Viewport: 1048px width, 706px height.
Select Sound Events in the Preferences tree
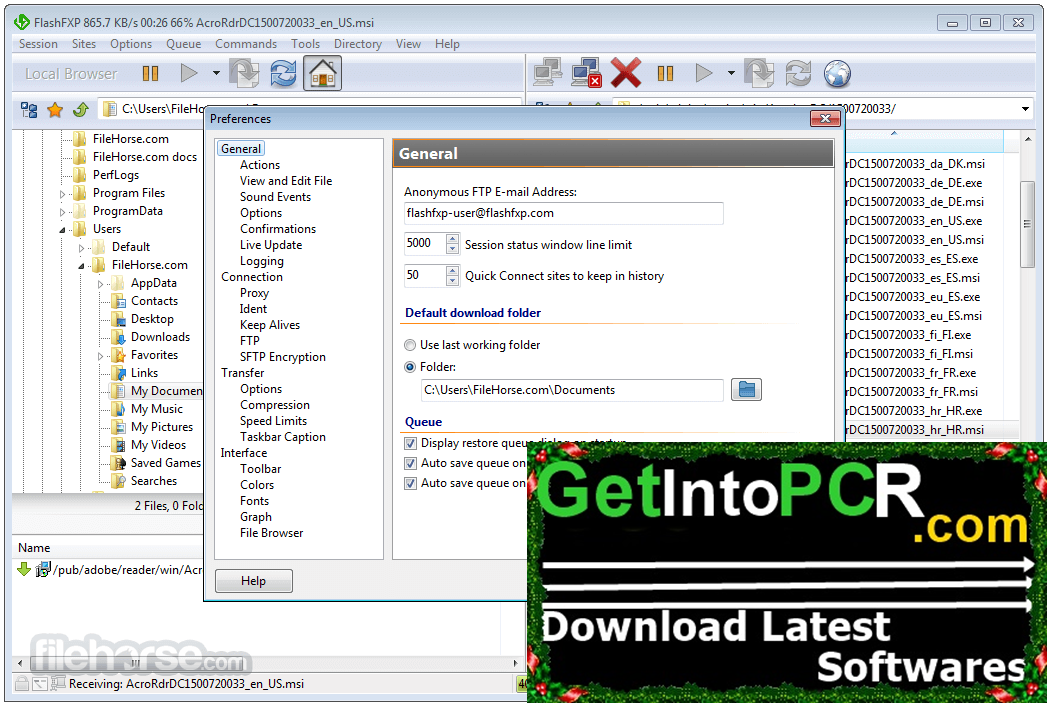(275, 197)
